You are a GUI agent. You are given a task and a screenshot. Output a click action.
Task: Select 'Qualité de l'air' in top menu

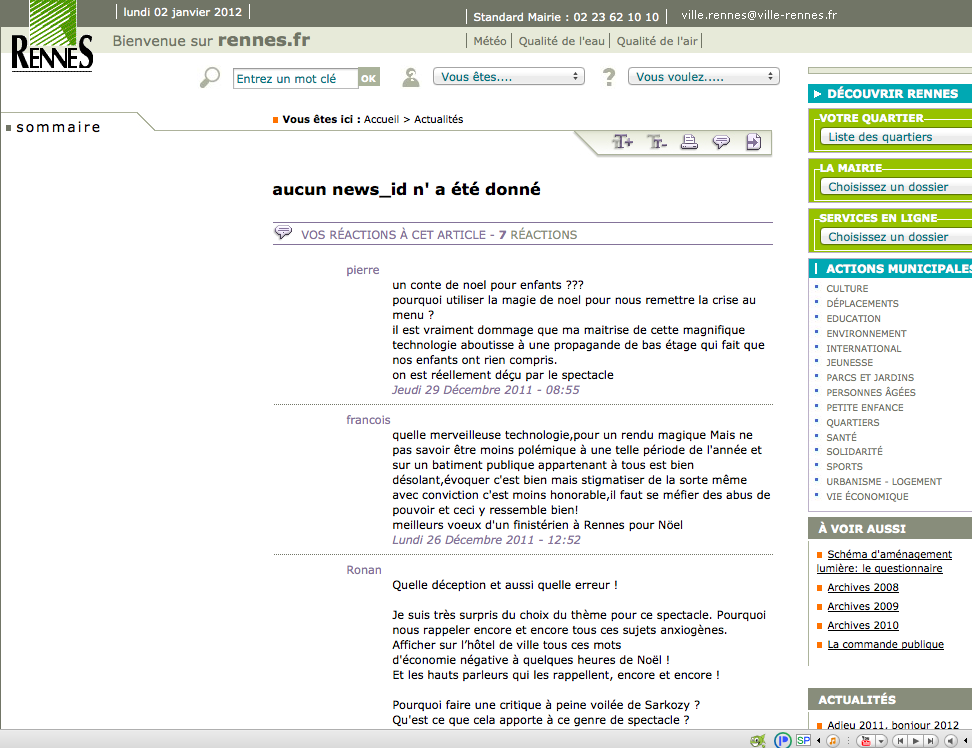pyautogui.click(x=657, y=41)
